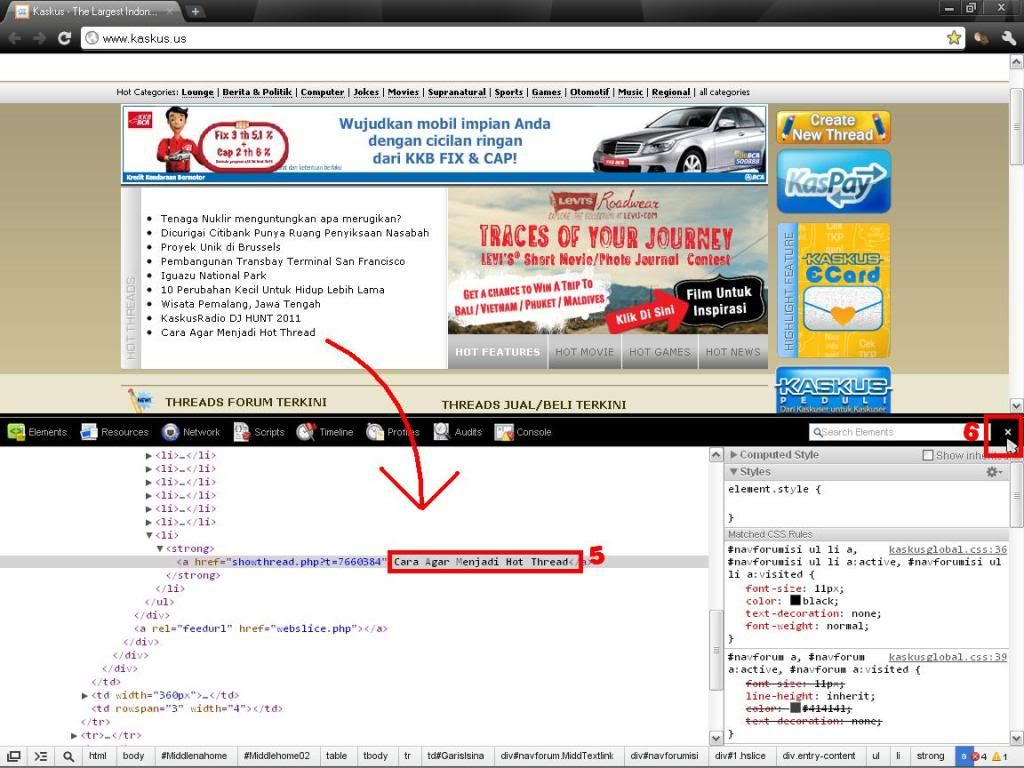1024x768 pixels.
Task: Open the Computer category link
Action: [323, 92]
